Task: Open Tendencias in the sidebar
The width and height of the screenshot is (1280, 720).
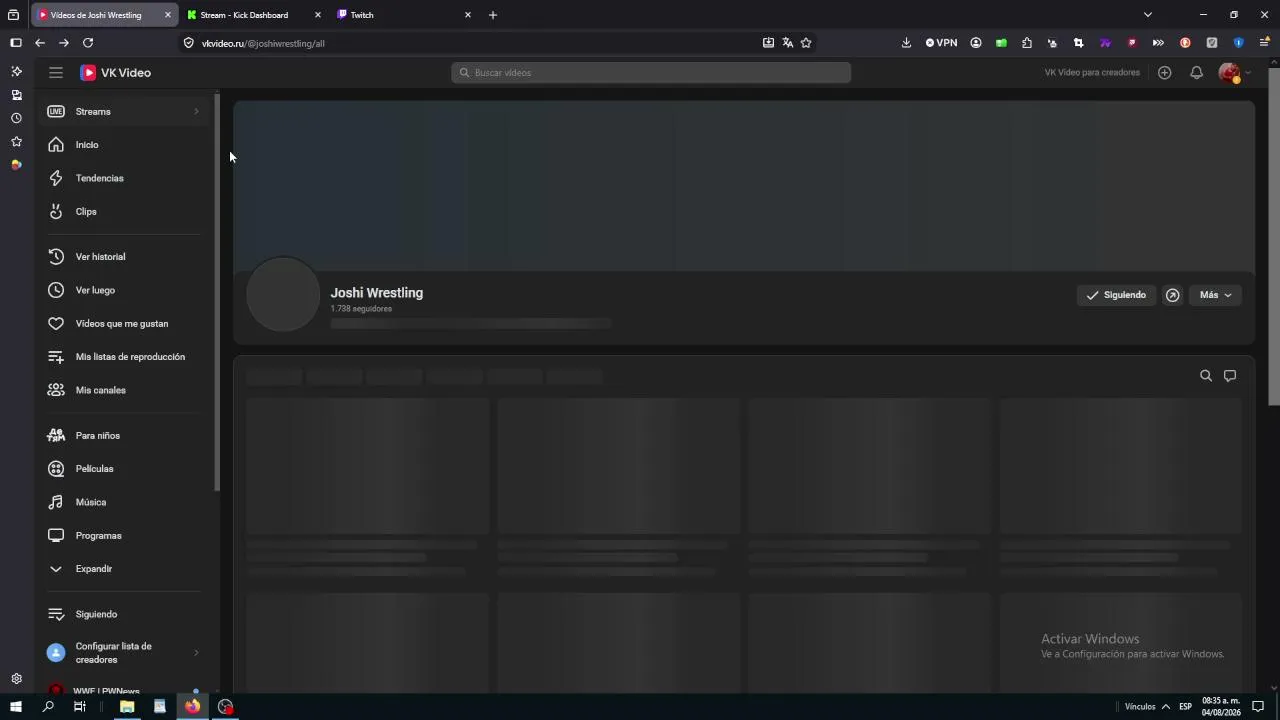Action: click(x=124, y=178)
